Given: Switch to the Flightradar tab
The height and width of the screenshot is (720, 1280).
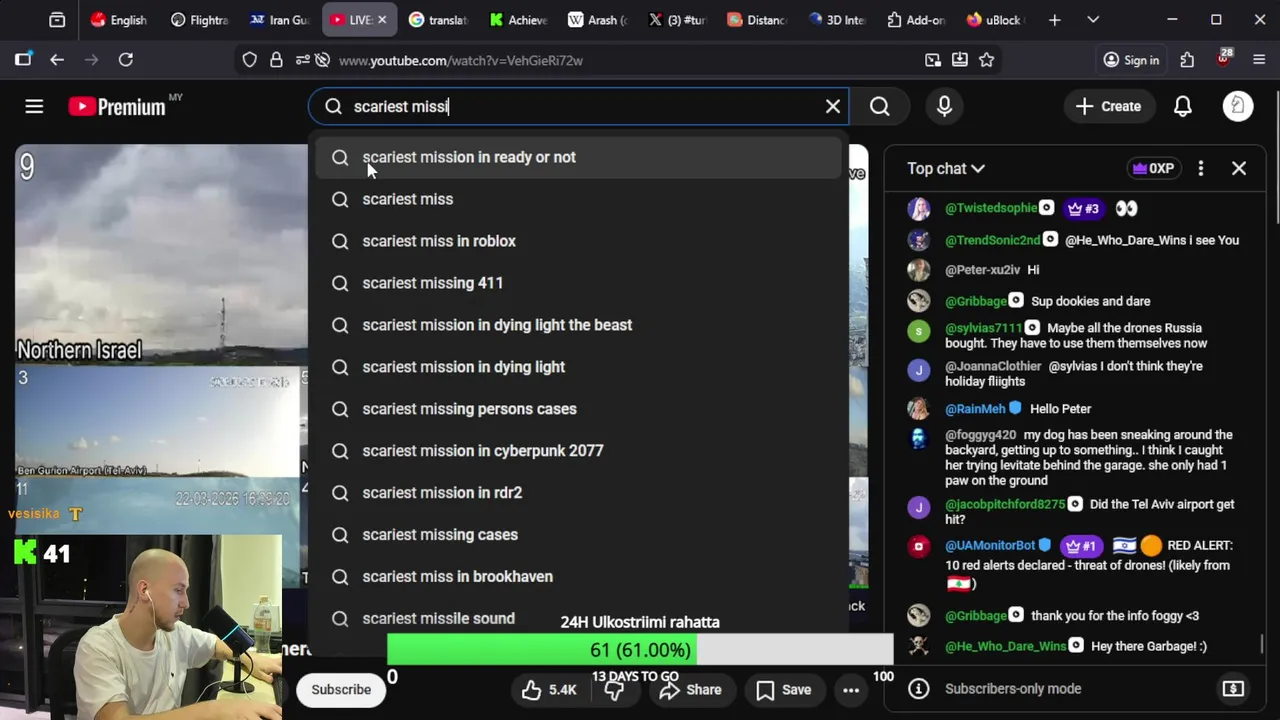Looking at the screenshot, I should (199, 20).
